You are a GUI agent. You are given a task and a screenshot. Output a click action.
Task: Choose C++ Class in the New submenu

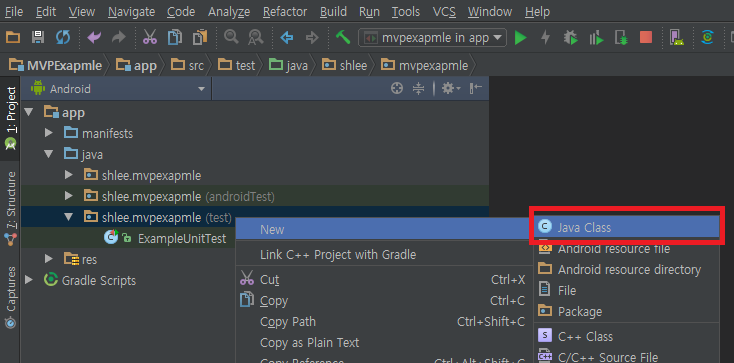click(626, 336)
